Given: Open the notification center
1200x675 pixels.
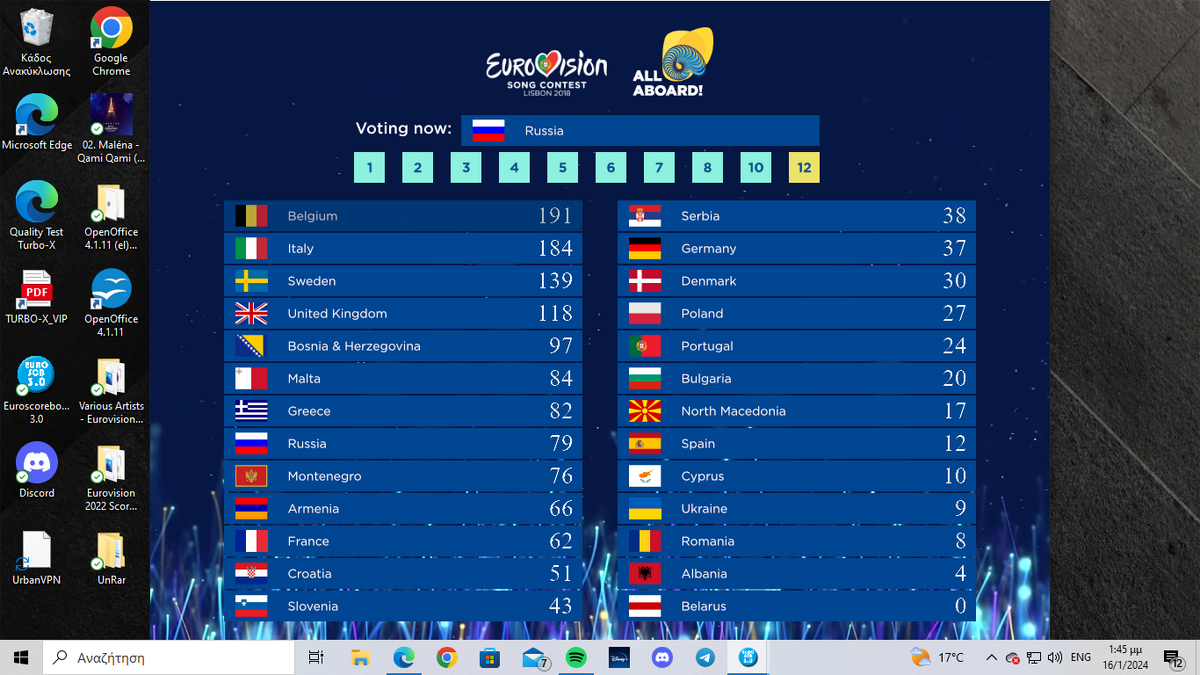Looking at the screenshot, I should pos(1174,657).
